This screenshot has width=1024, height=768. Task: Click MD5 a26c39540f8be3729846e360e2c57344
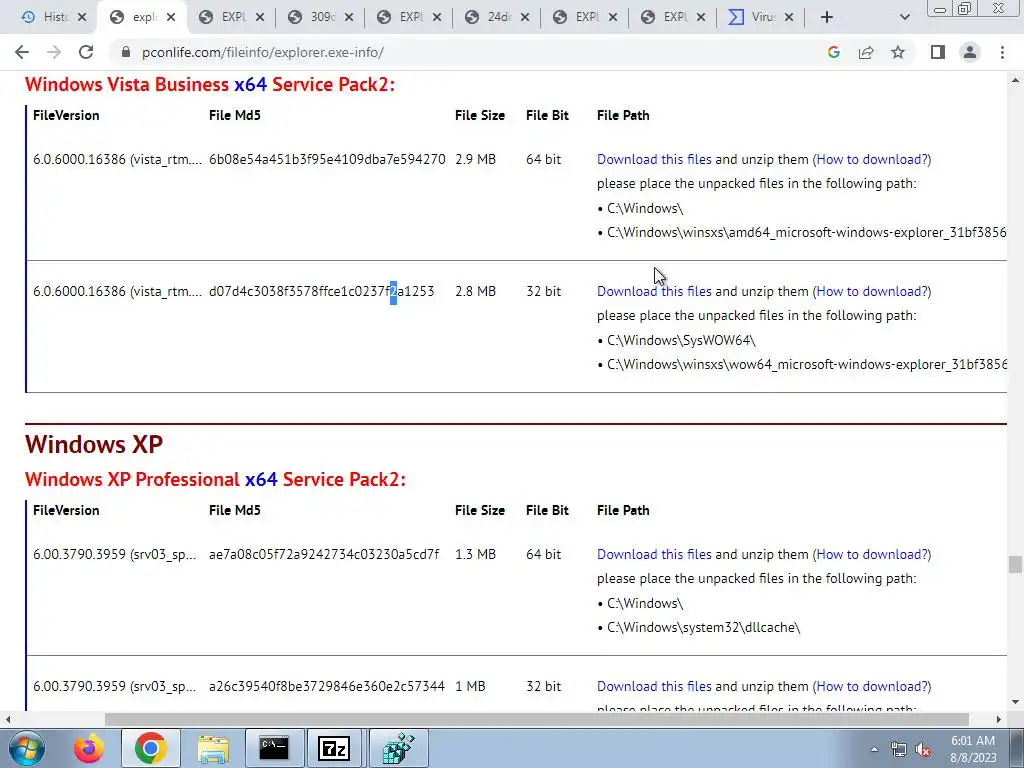[327, 686]
